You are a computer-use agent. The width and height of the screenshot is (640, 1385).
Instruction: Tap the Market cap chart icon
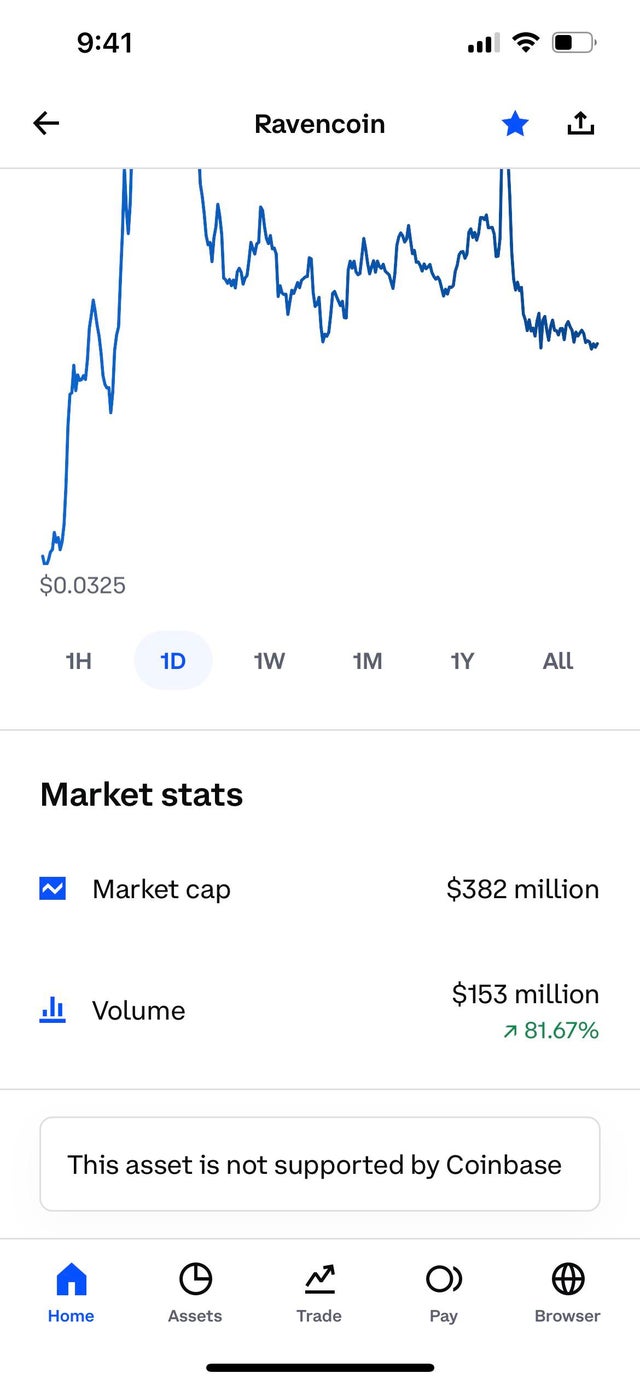click(x=53, y=888)
